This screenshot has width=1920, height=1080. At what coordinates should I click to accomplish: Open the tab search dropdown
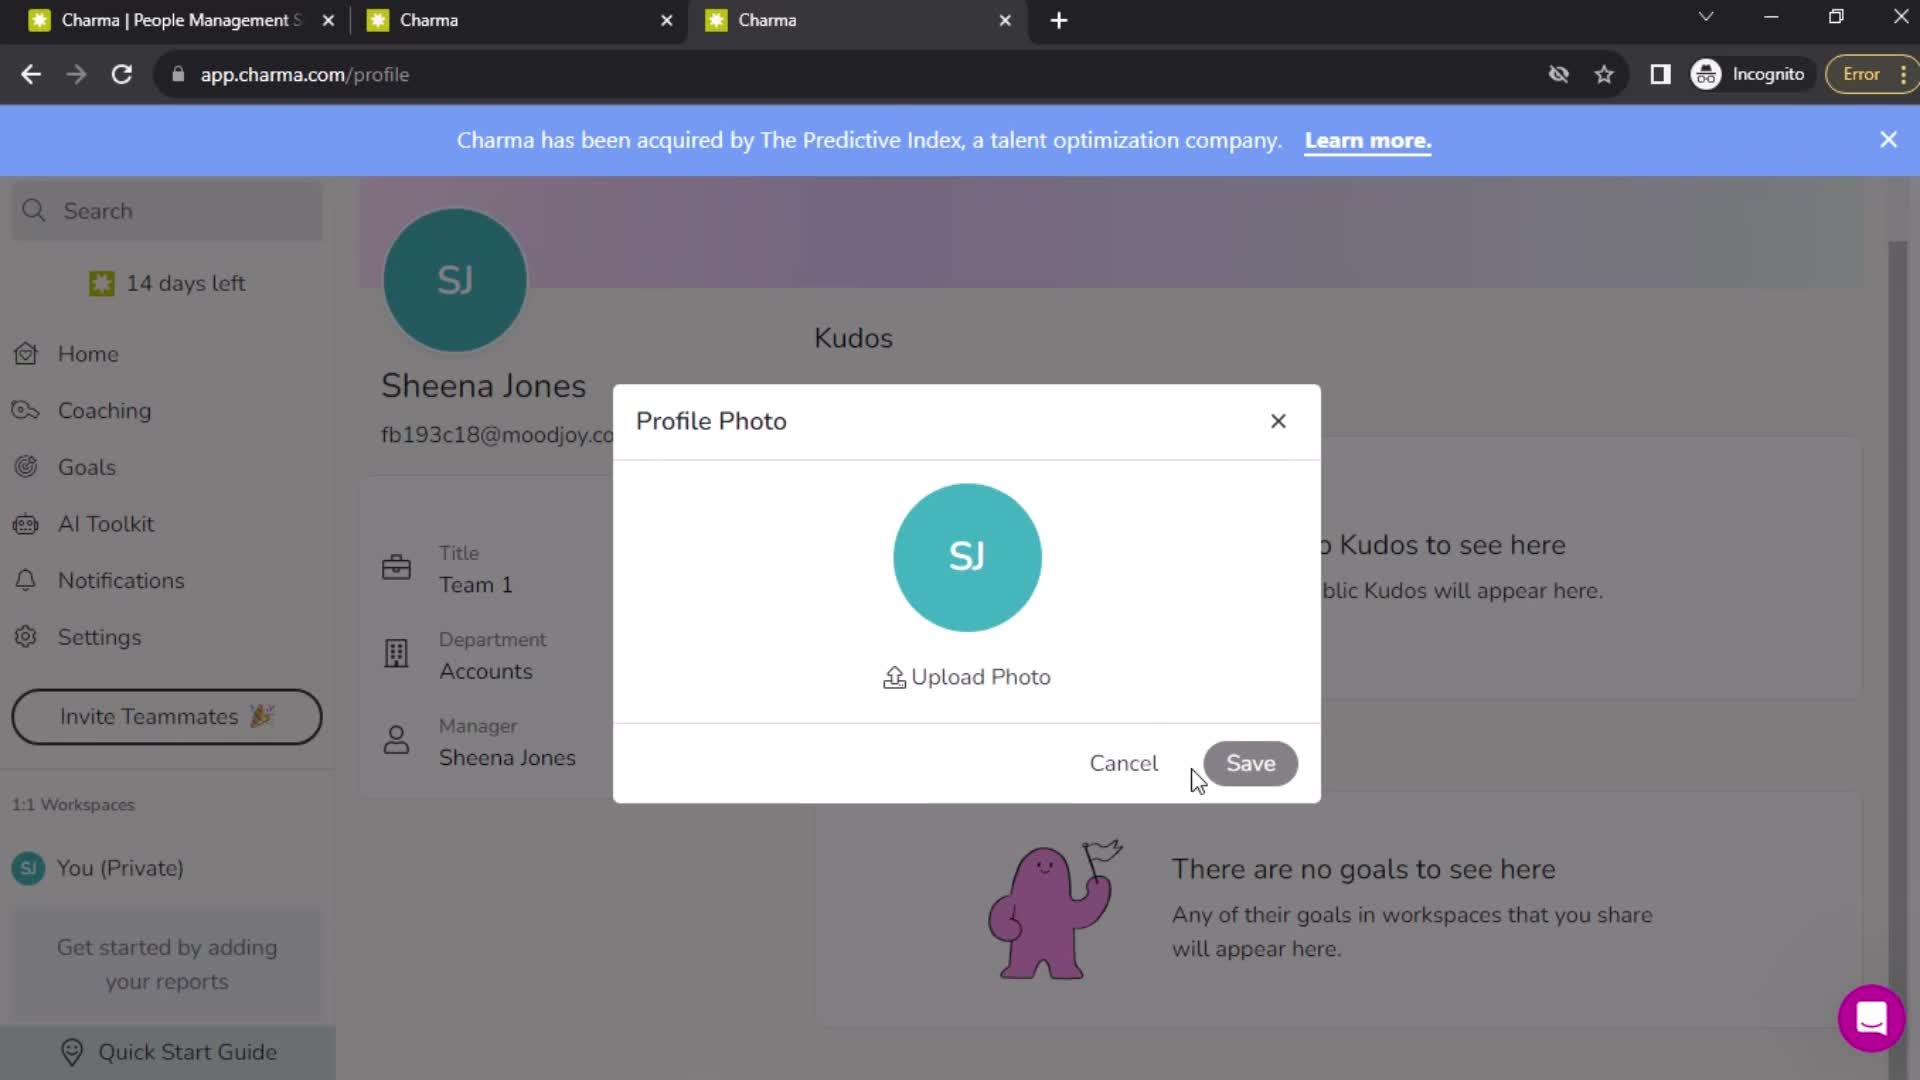[1706, 17]
